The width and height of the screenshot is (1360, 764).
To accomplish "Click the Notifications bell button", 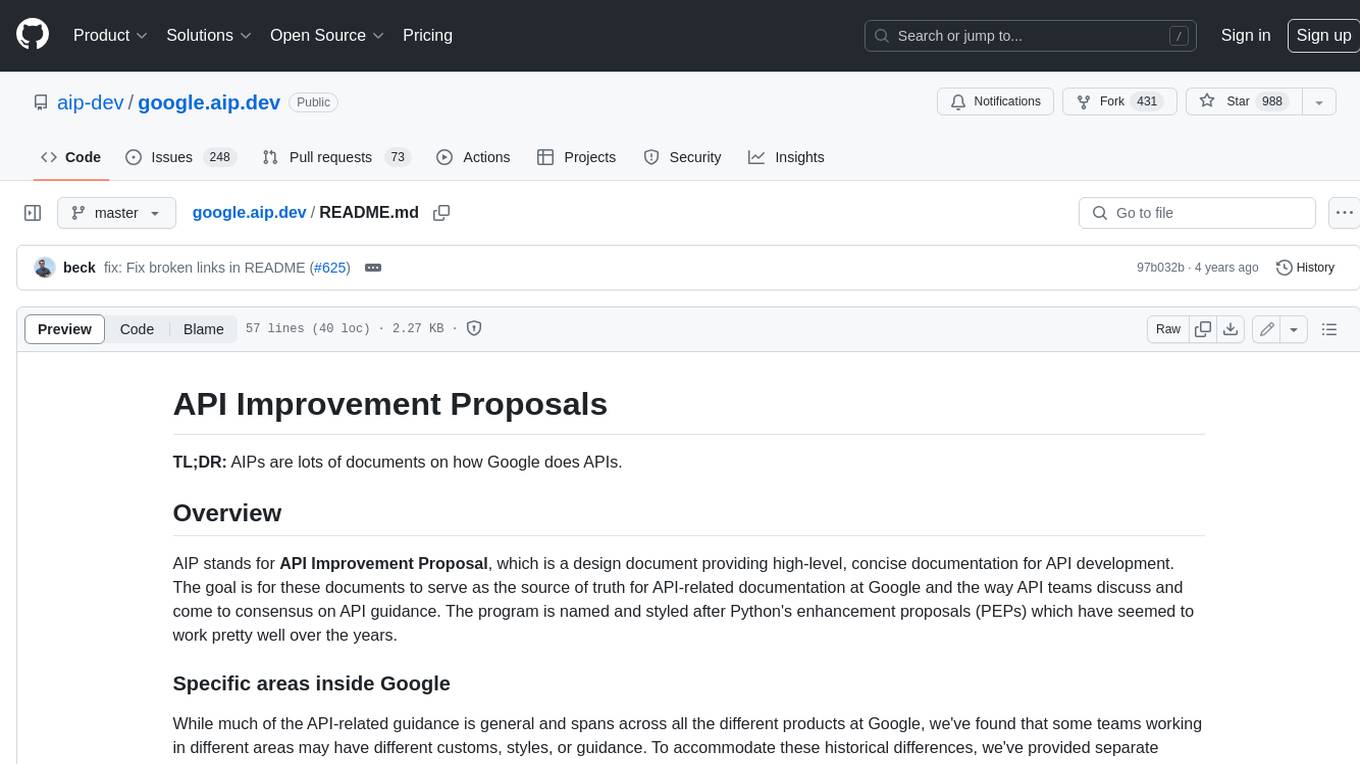I will pyautogui.click(x=995, y=102).
